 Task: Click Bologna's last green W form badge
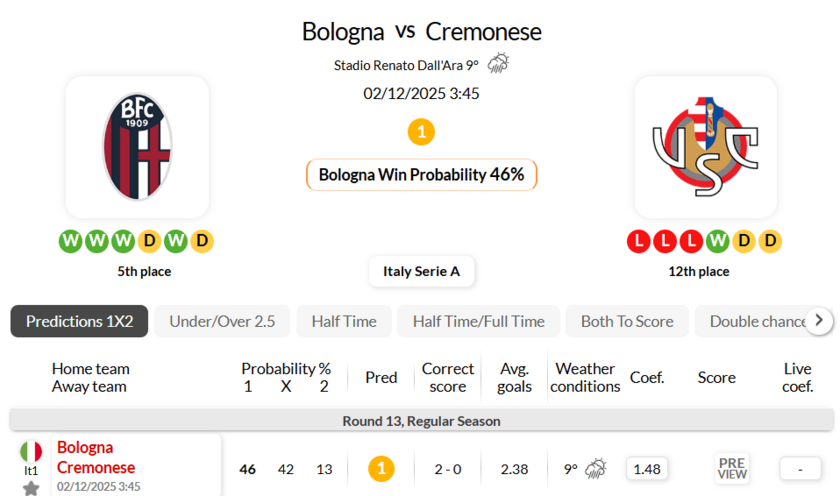tap(175, 241)
